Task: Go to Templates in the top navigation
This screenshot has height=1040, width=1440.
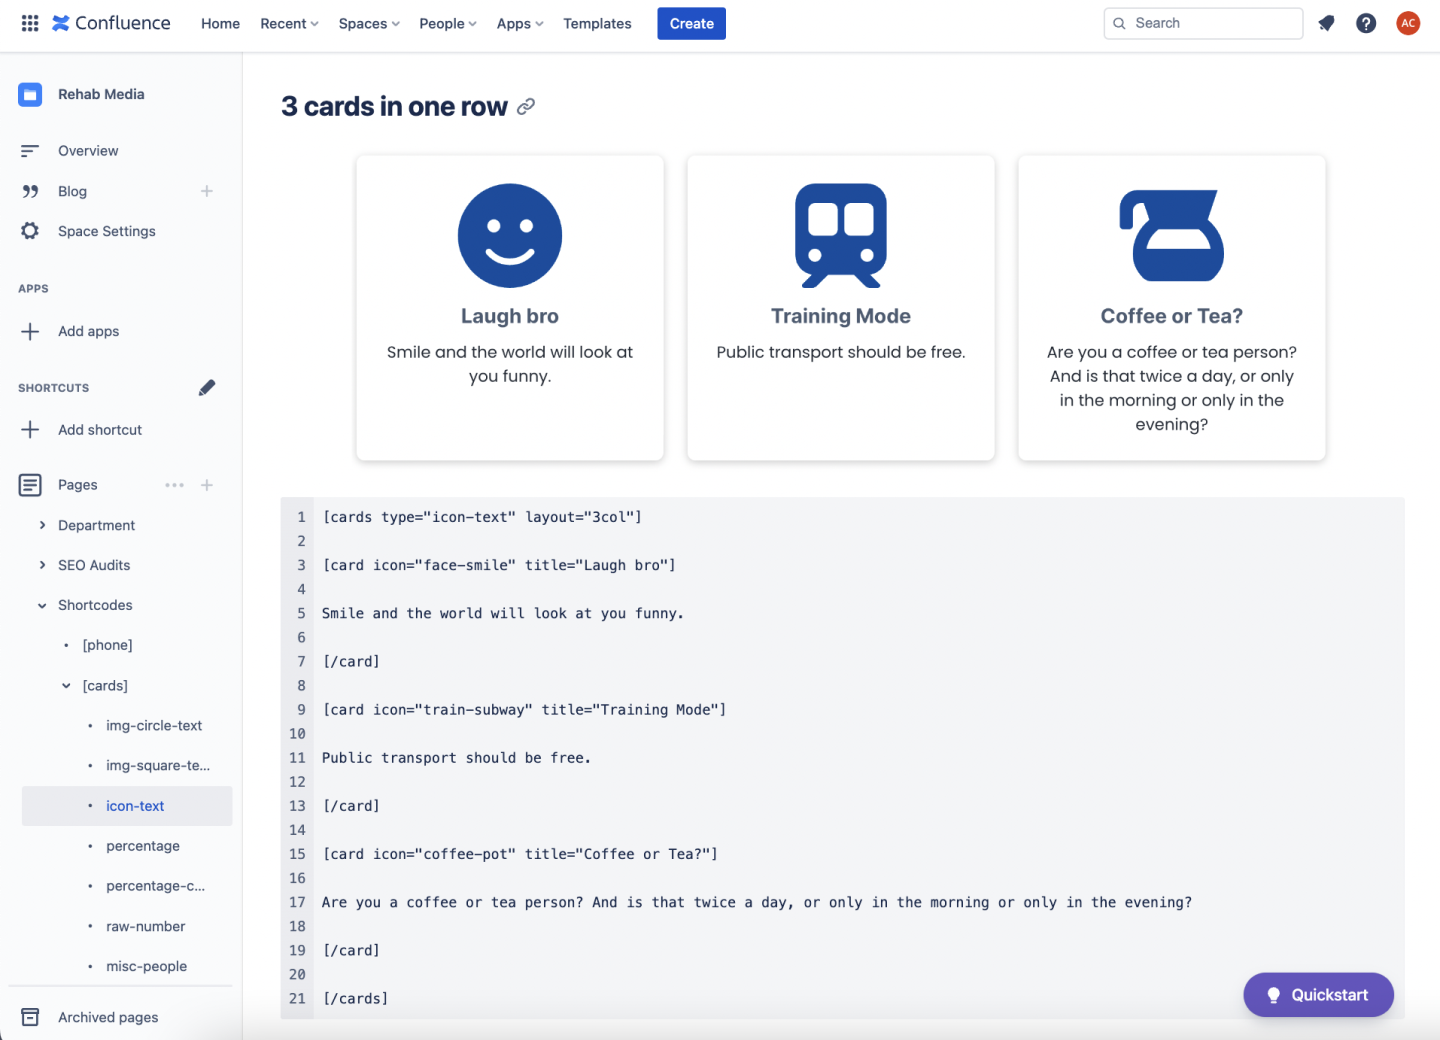Action: click(597, 23)
